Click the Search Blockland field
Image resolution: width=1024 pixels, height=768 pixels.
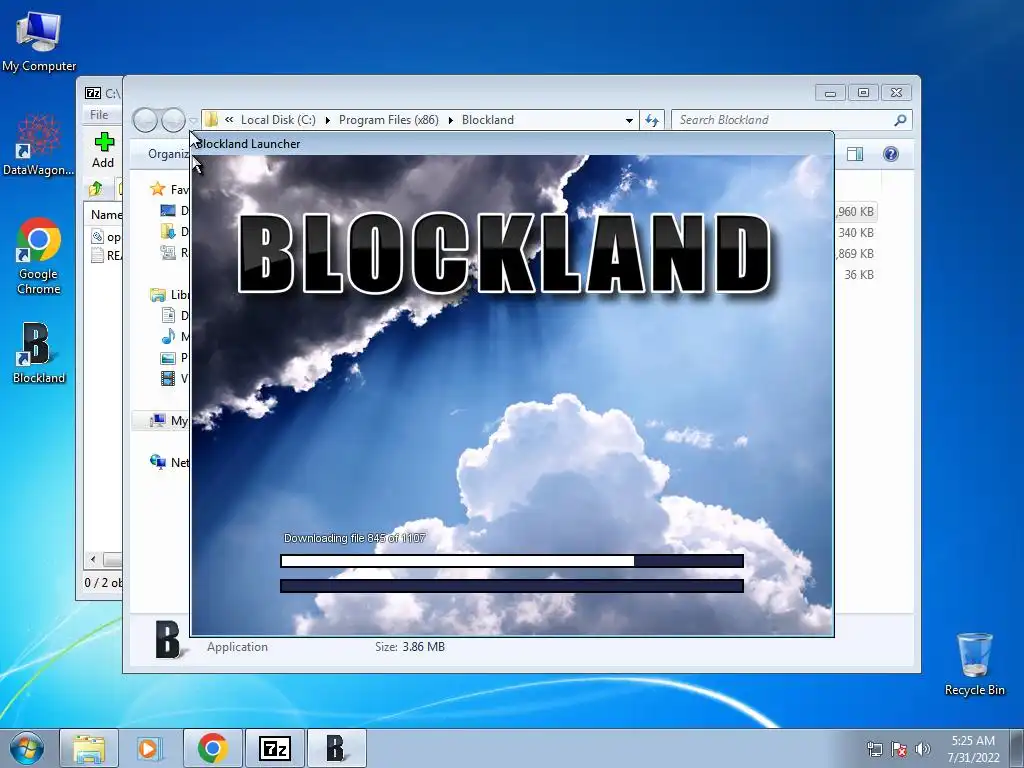click(x=782, y=120)
